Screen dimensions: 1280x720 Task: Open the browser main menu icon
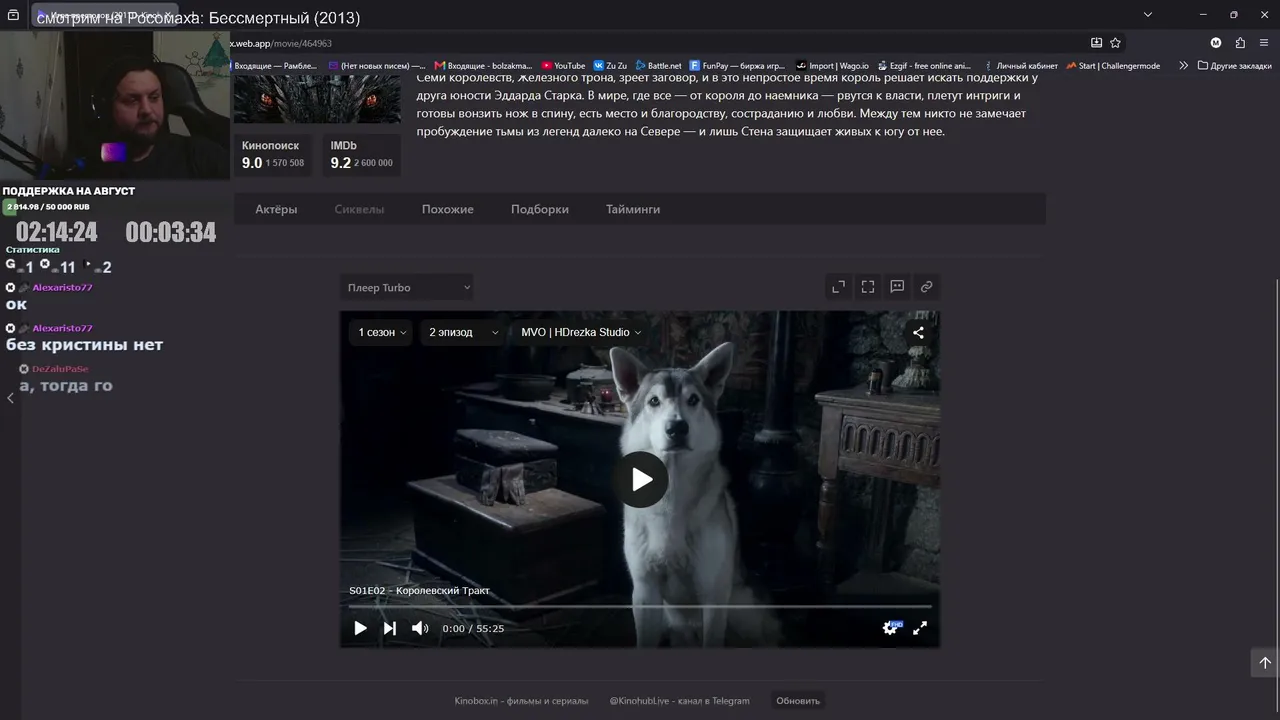coord(1264,43)
